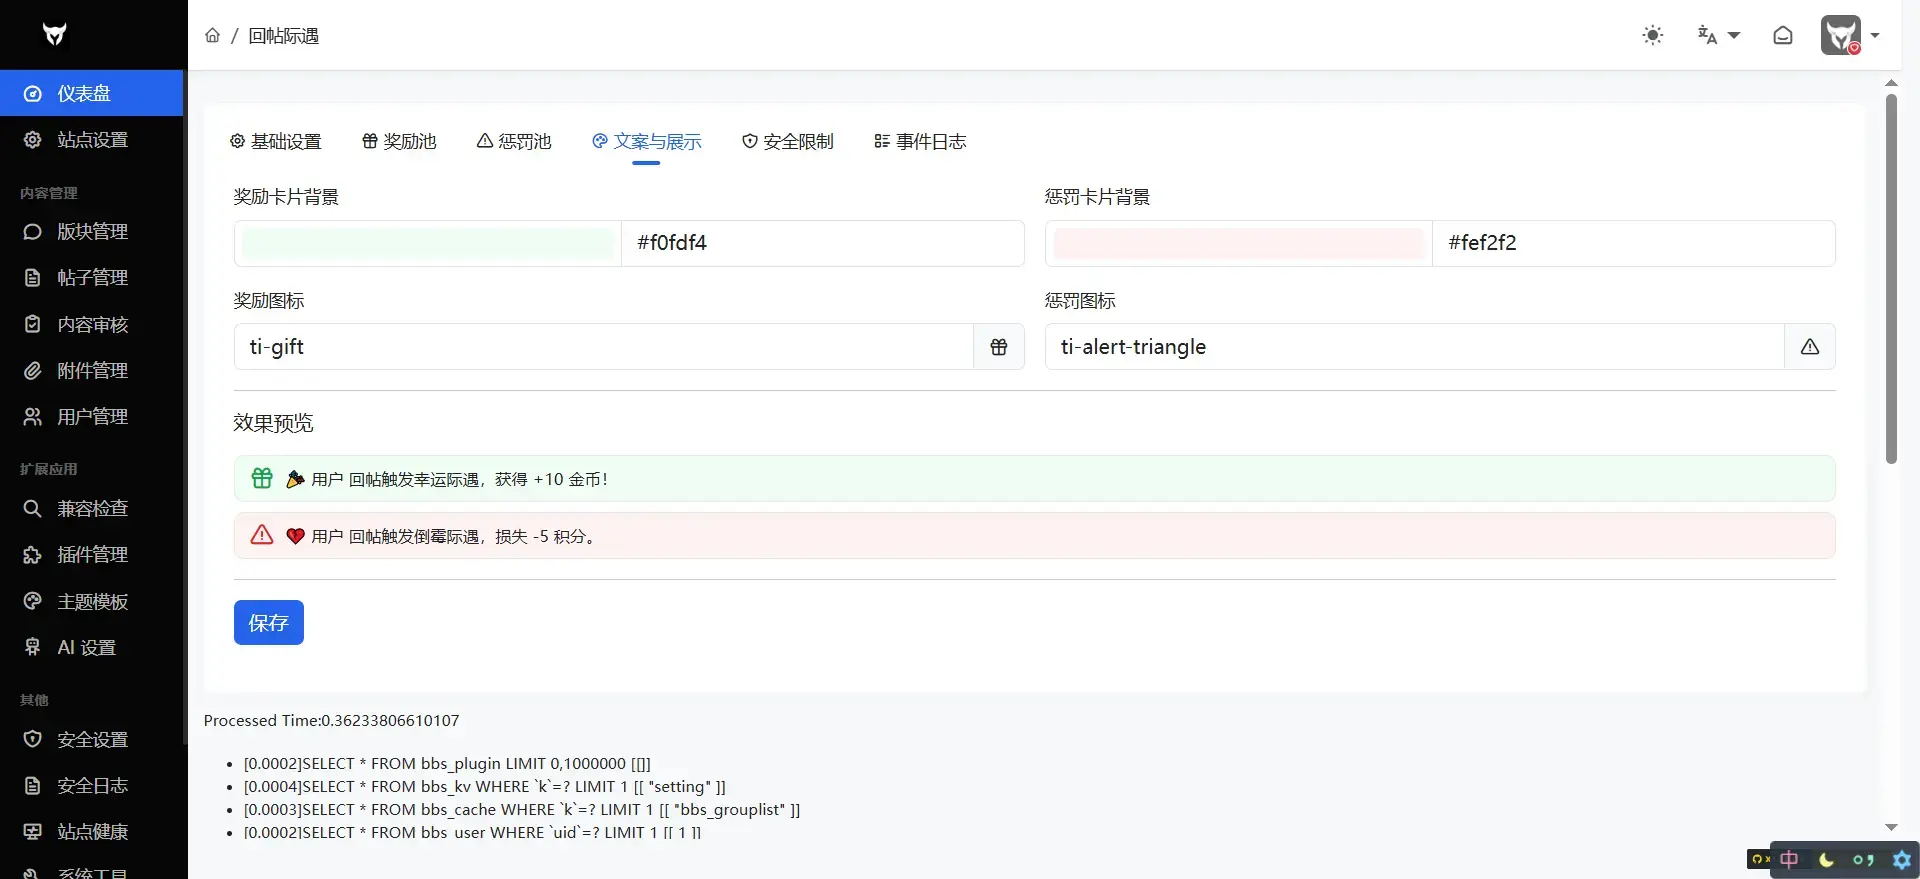Viewport: 1920px width, 879px height.
Task: Select the Processed Time text line
Action: click(x=332, y=721)
